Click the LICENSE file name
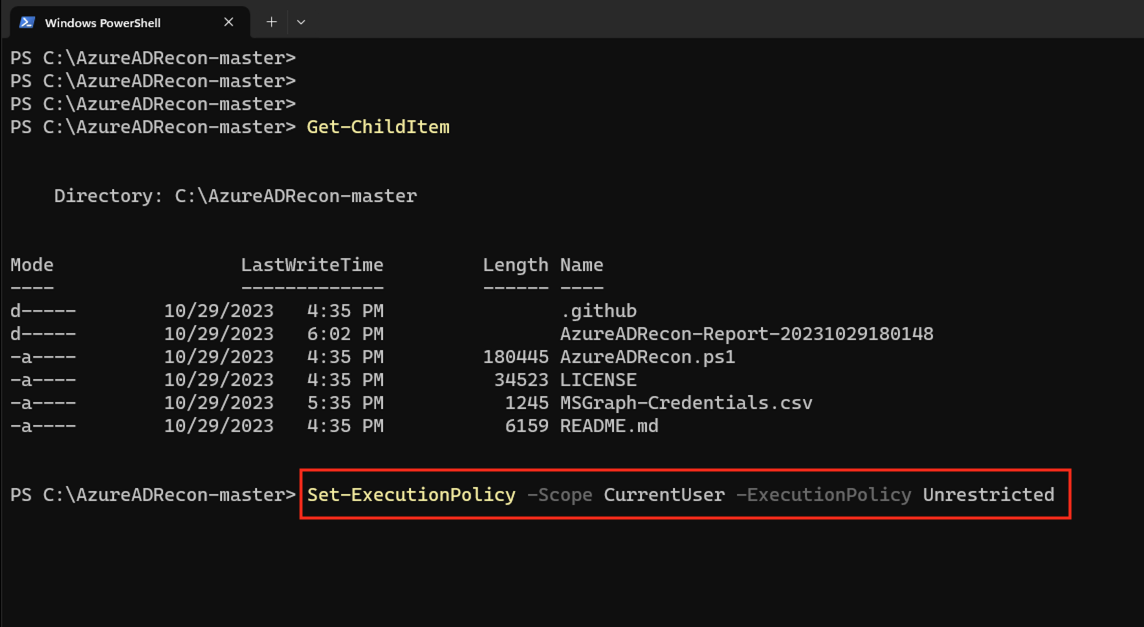Screen dimensions: 1144x627 pos(598,380)
